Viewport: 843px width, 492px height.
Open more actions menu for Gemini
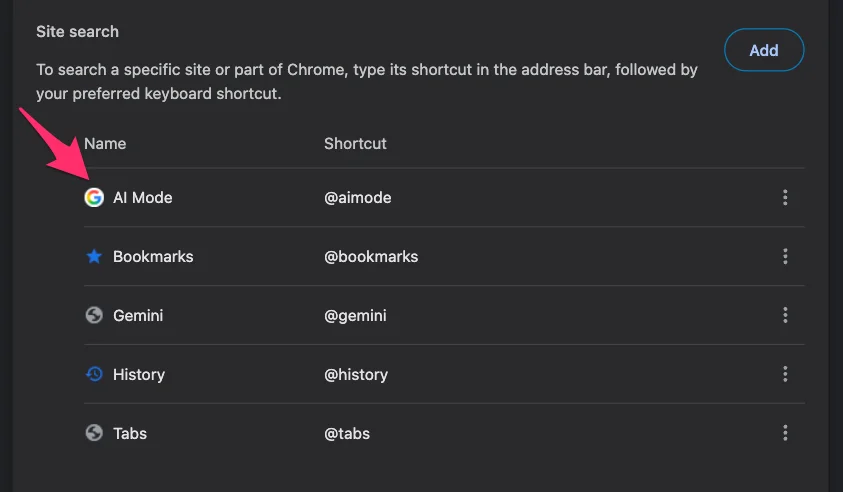pyautogui.click(x=785, y=315)
